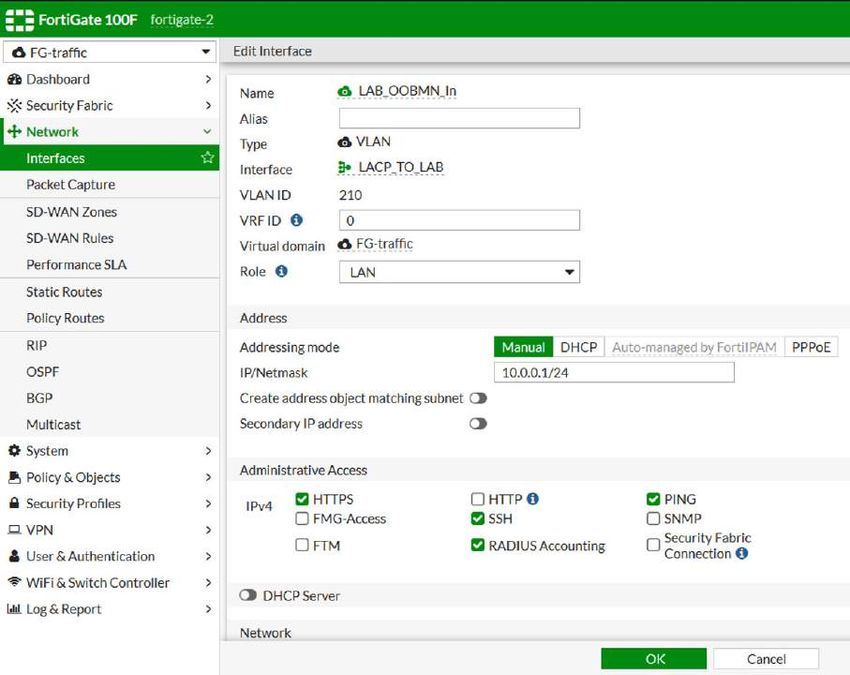The height and width of the screenshot is (675, 850).
Task: Click the fortigate-2 hostname link
Action: click(182, 20)
